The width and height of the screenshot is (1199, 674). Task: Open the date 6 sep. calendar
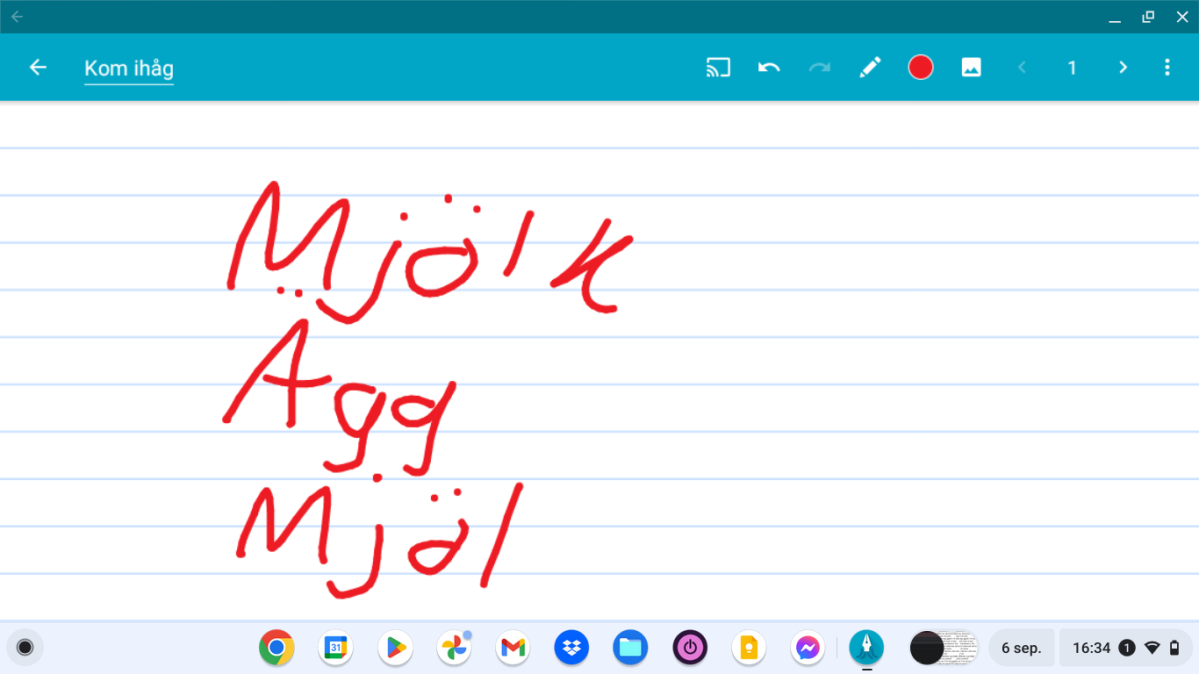point(1021,648)
